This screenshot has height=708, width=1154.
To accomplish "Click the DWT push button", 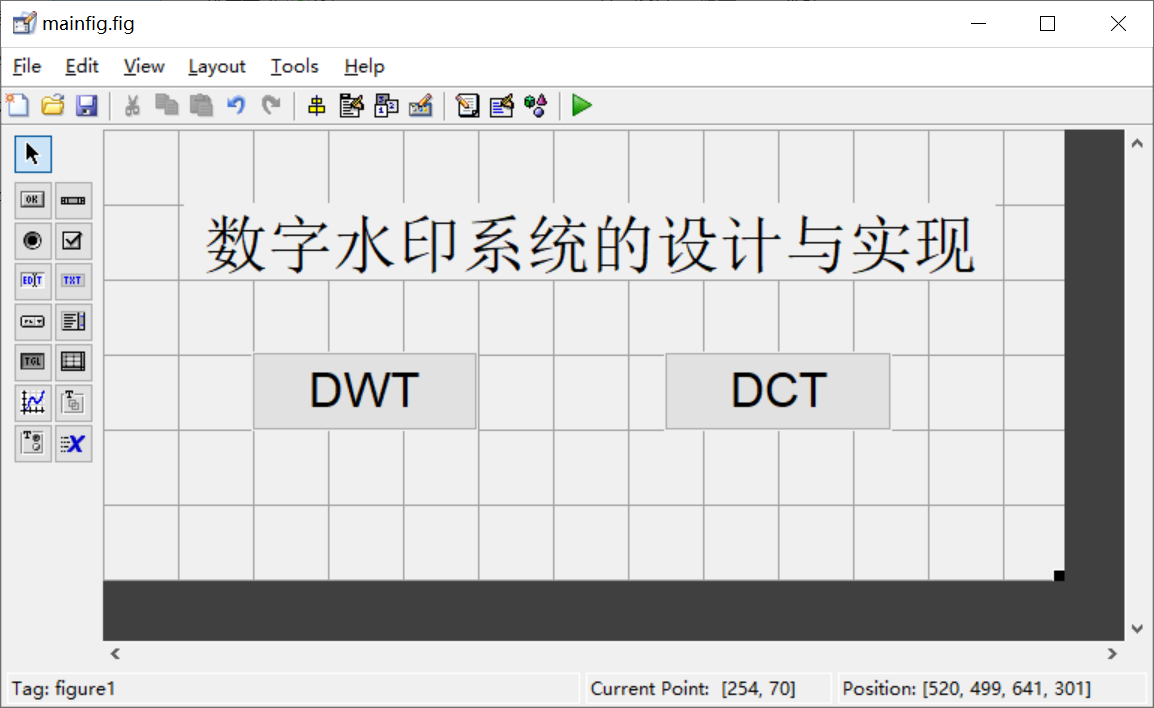I will pos(364,391).
